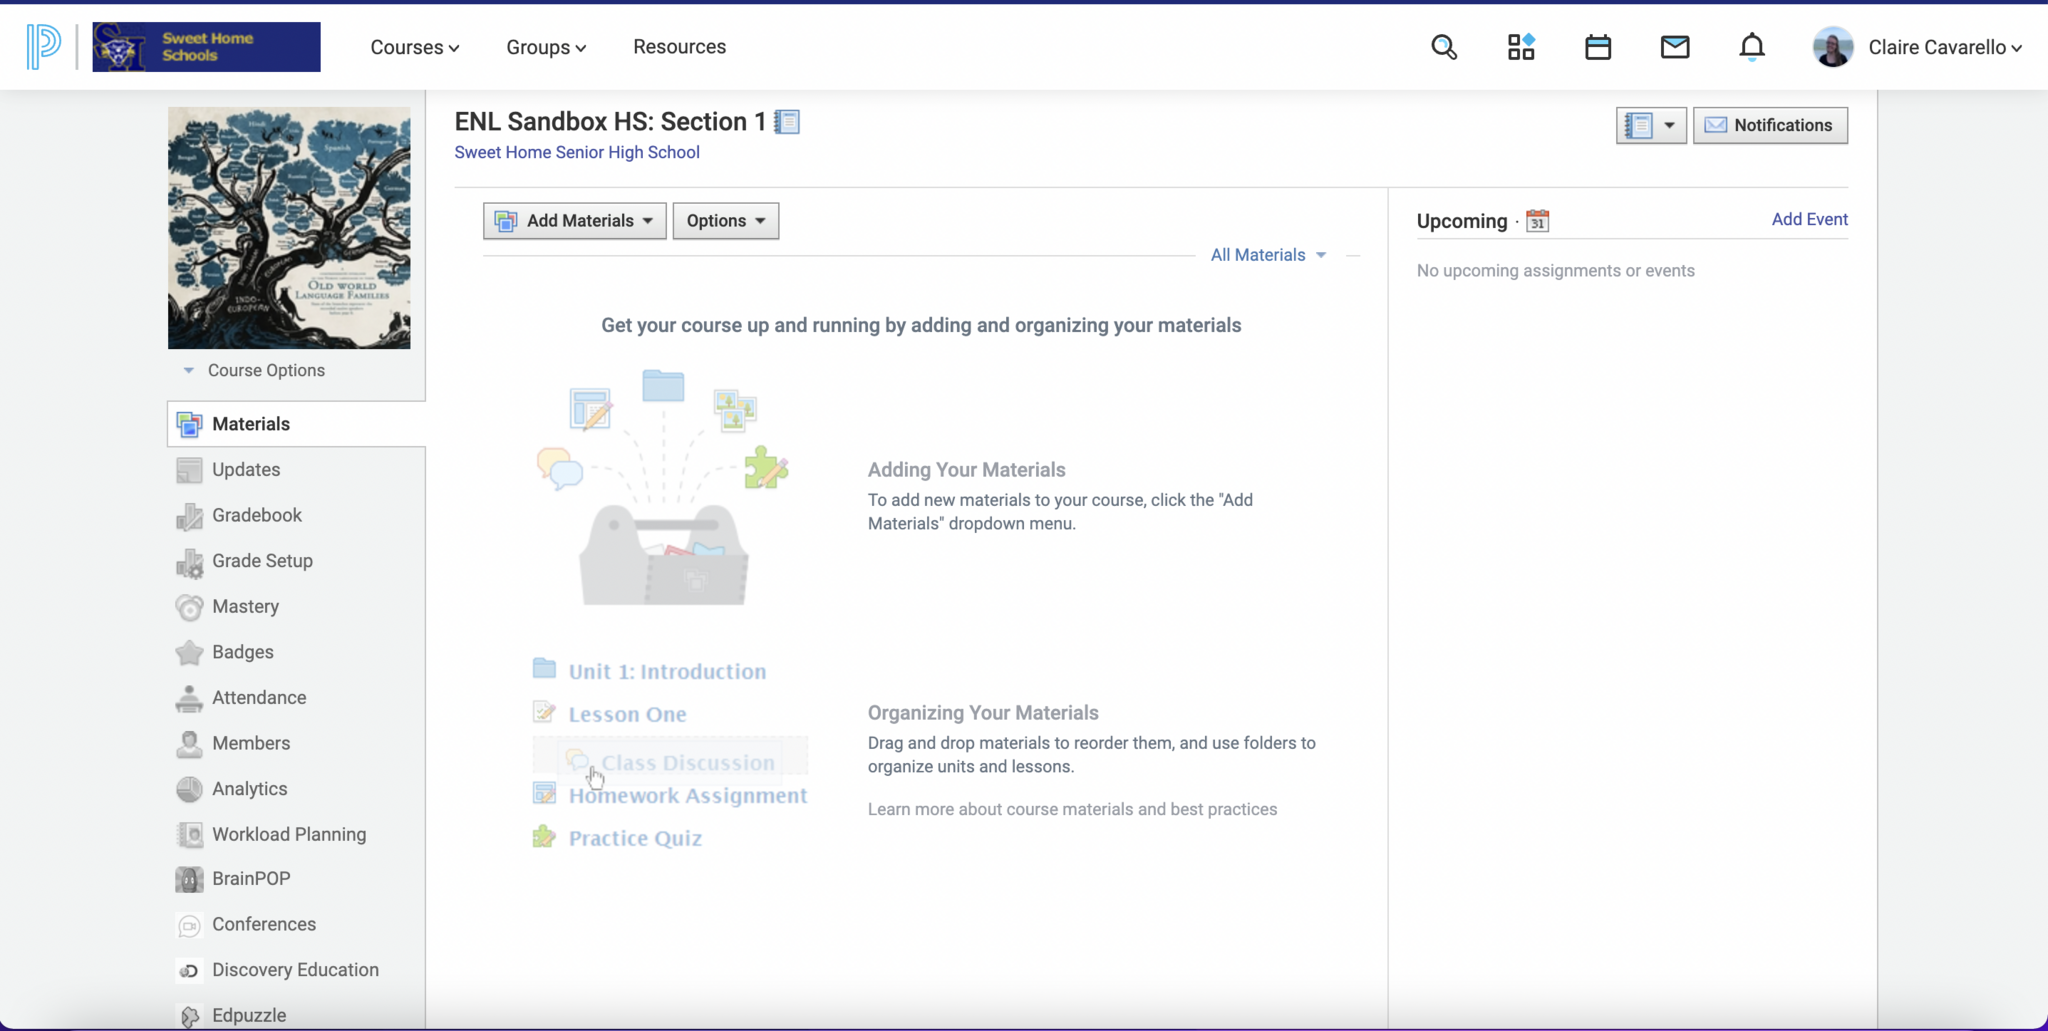Expand the Groups dropdown menu

pyautogui.click(x=545, y=47)
